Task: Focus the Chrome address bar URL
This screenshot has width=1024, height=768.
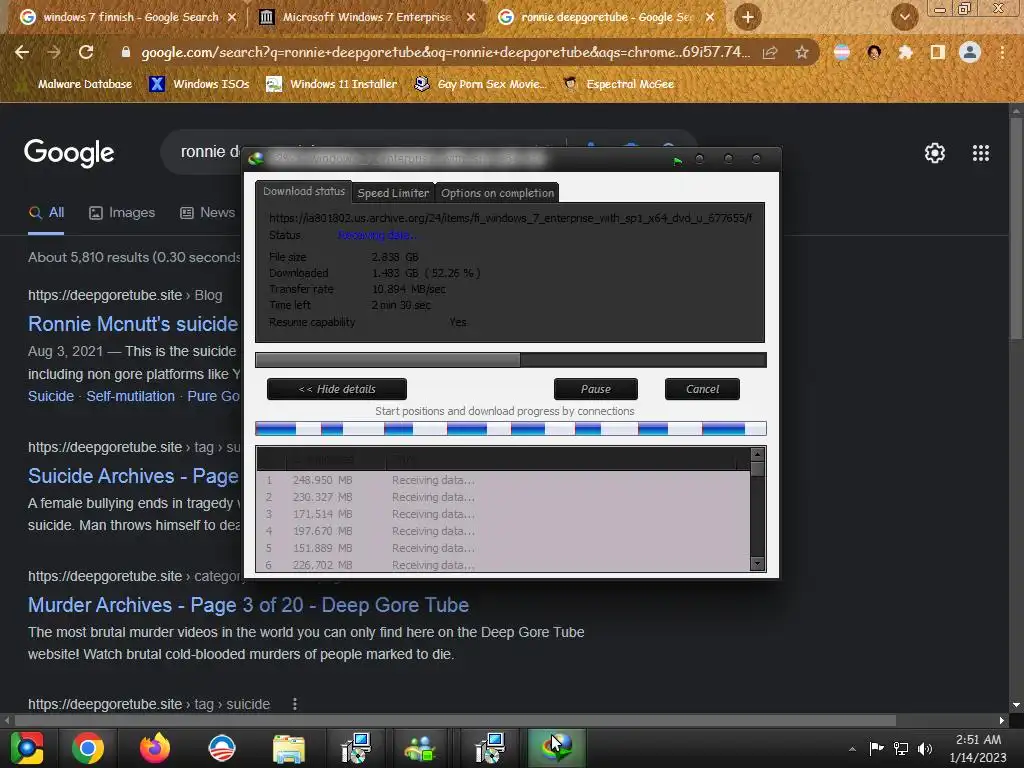Action: click(446, 52)
